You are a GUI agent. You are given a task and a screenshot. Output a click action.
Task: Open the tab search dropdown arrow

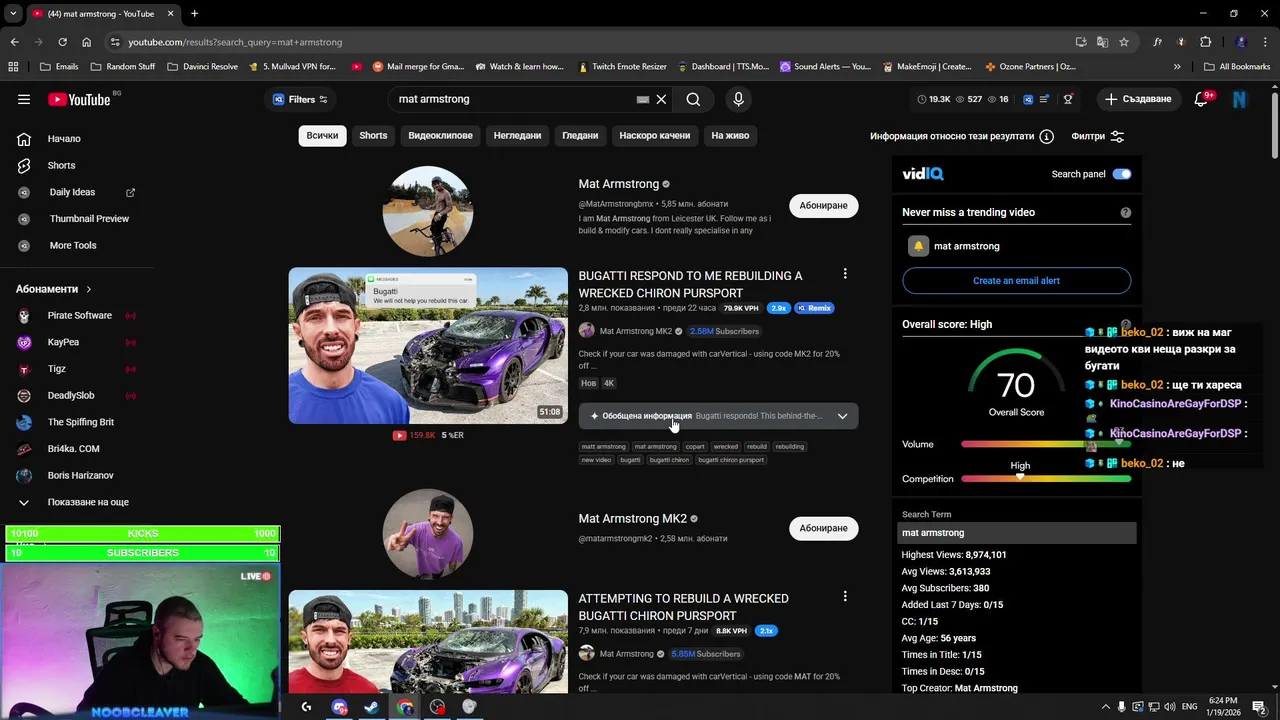tap(13, 14)
